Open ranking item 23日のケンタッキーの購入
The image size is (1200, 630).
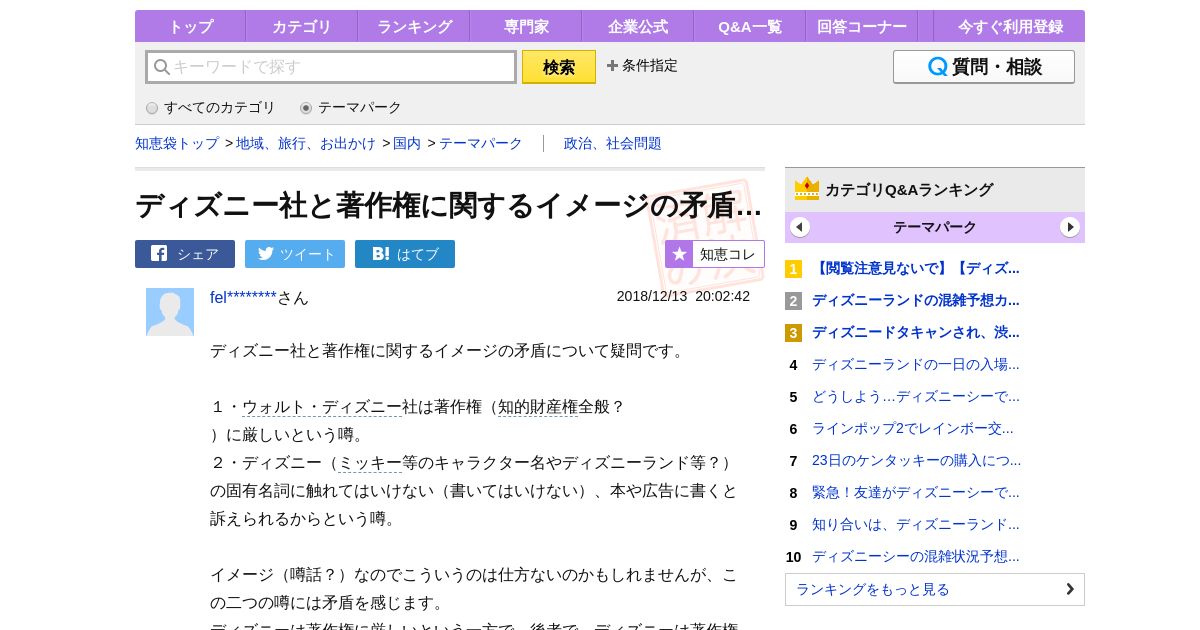tap(917, 460)
